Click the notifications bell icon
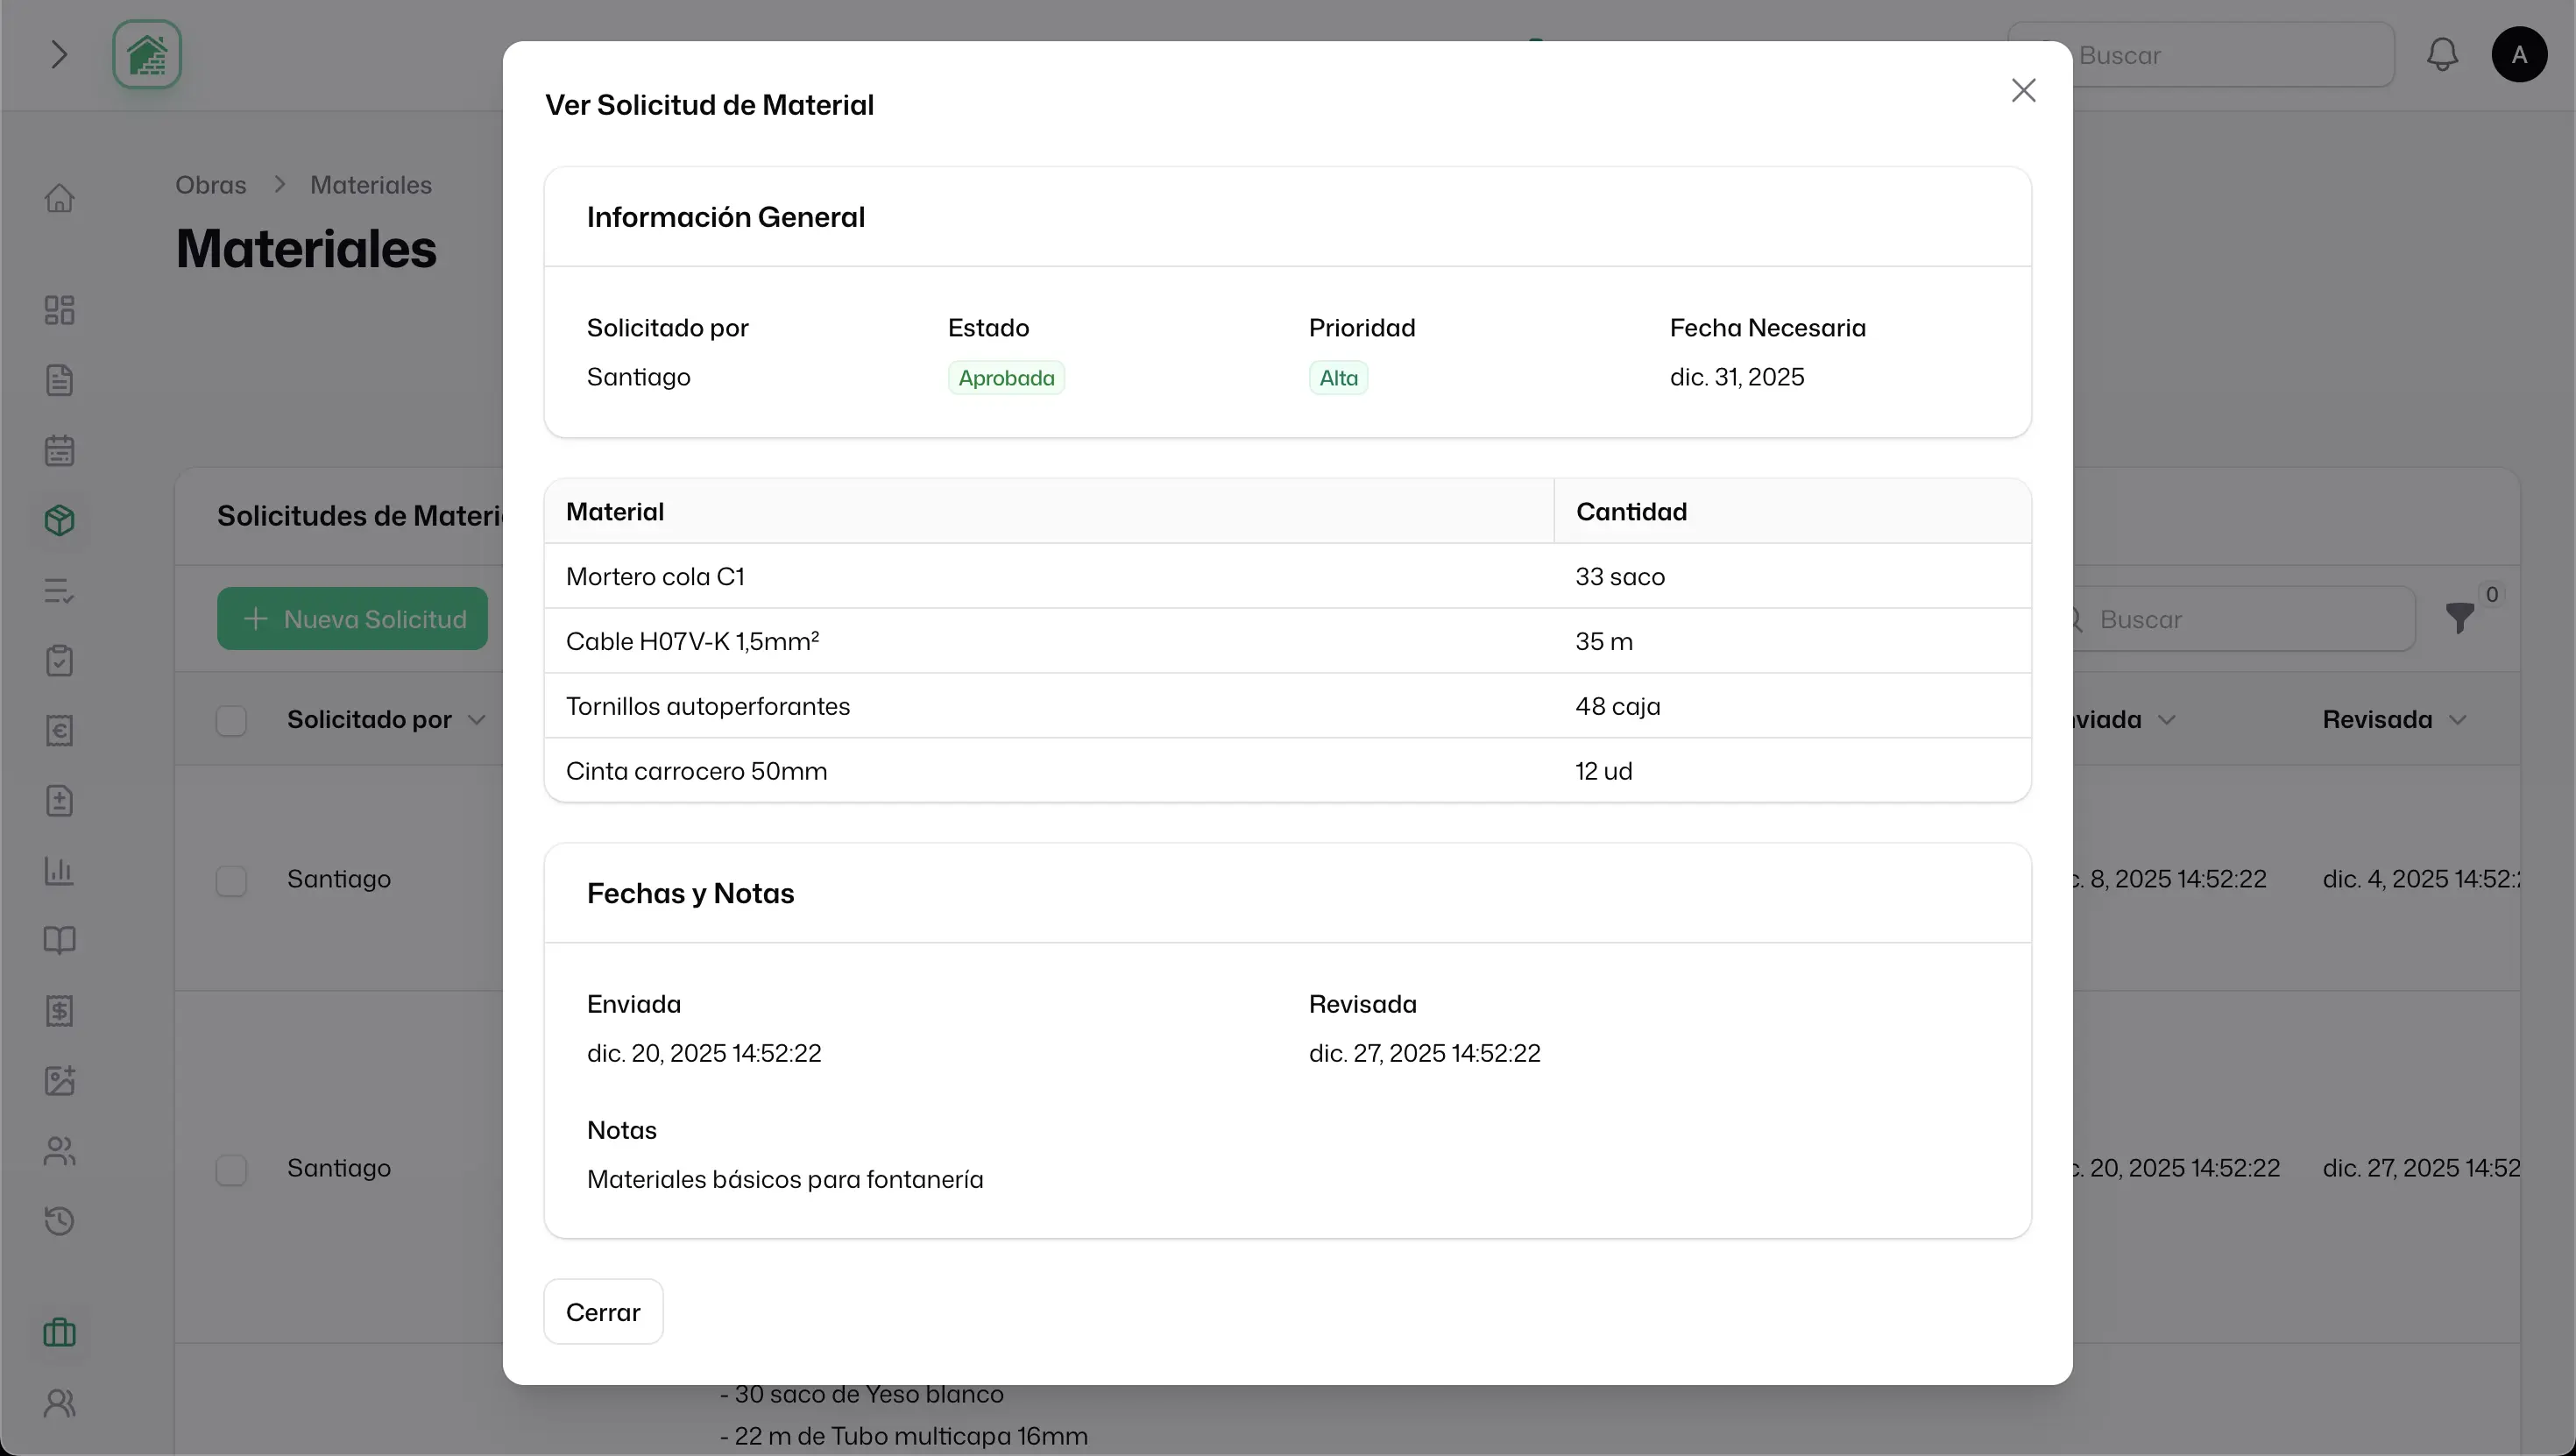Screen dimensions: 2576x1456 (x=2441, y=55)
